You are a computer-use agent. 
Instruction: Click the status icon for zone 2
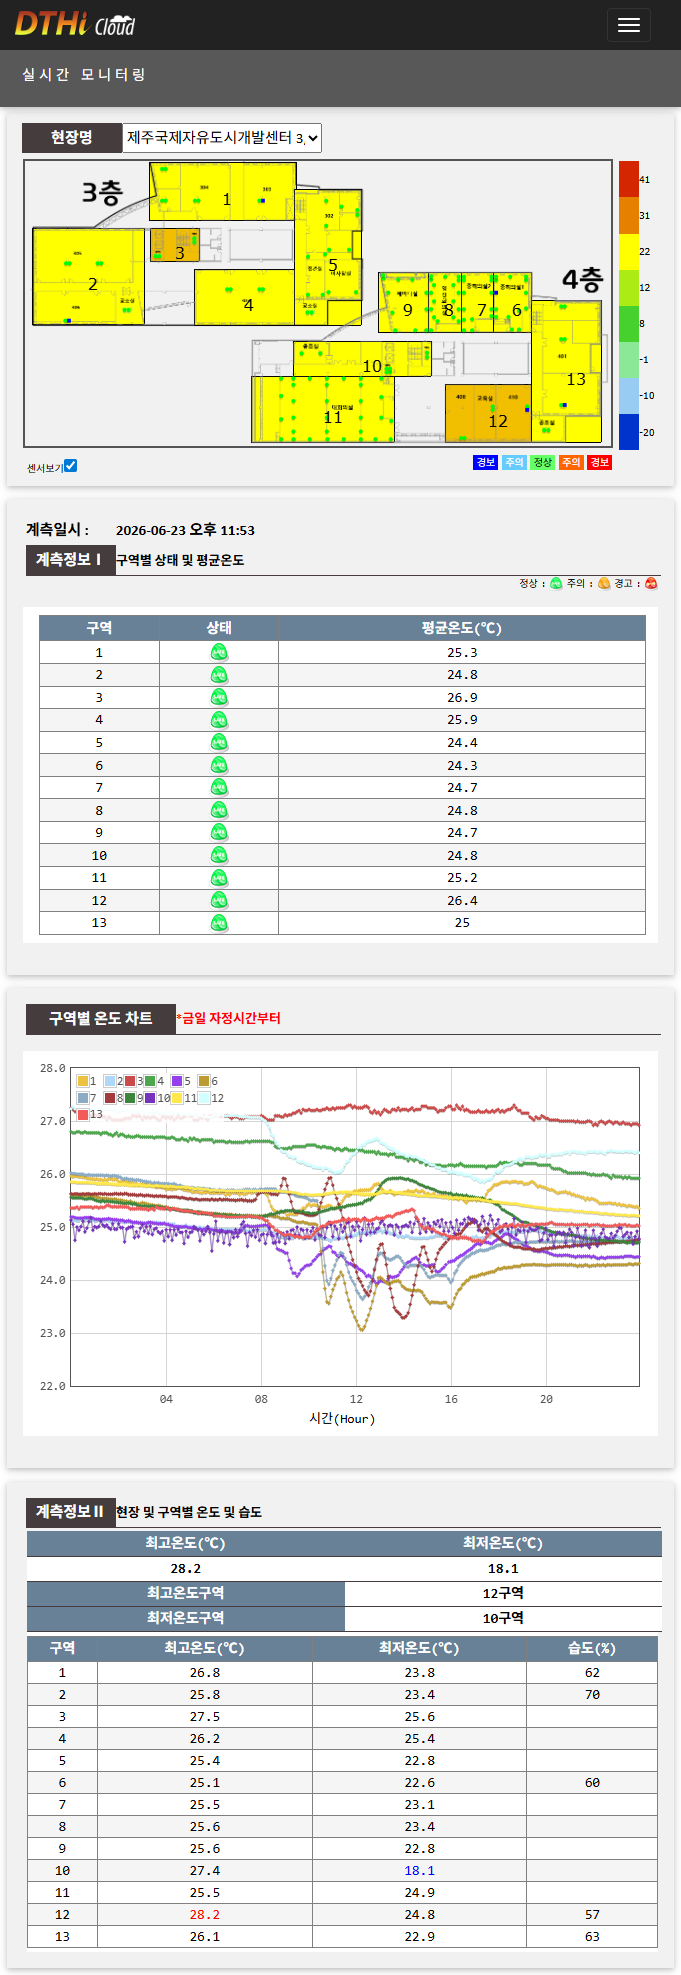click(x=219, y=675)
